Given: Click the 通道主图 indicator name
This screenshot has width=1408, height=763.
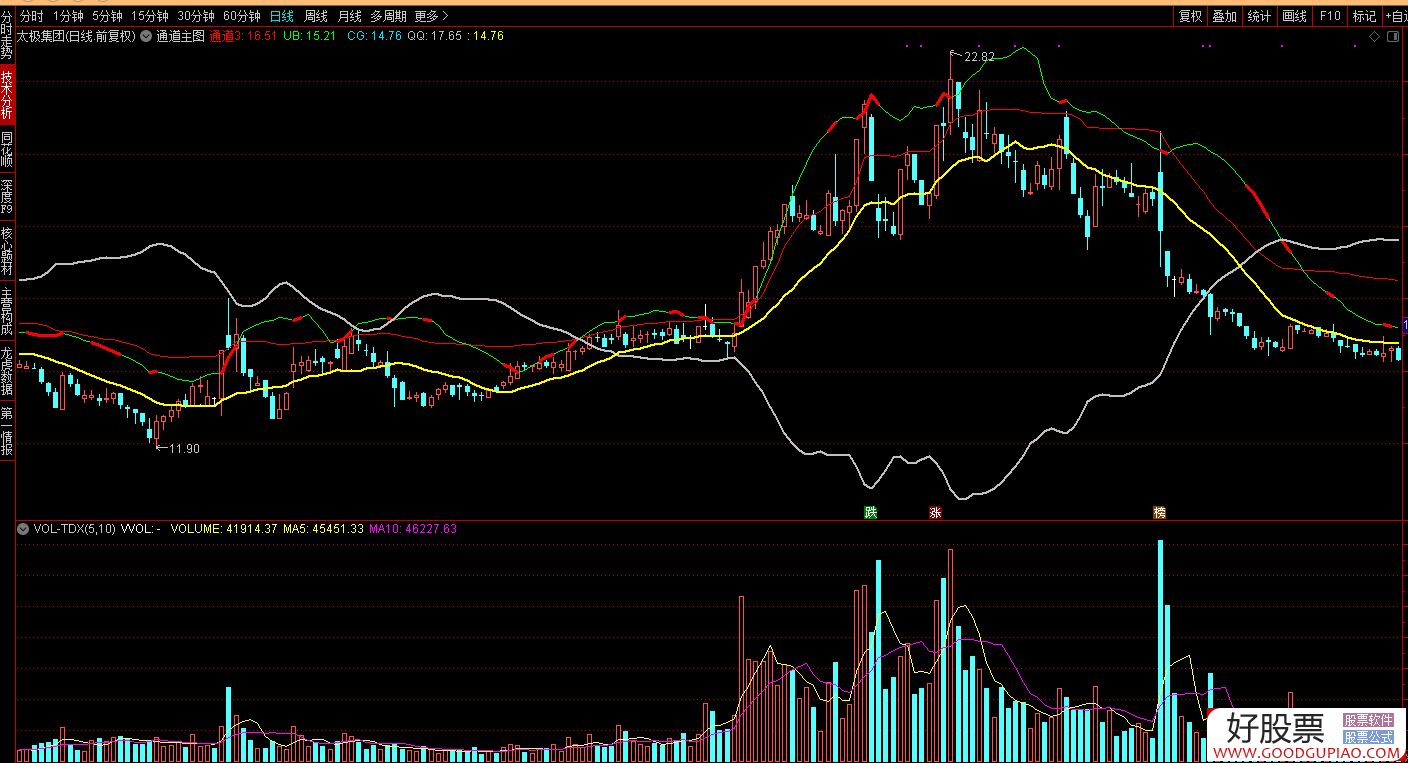Looking at the screenshot, I should pos(180,35).
